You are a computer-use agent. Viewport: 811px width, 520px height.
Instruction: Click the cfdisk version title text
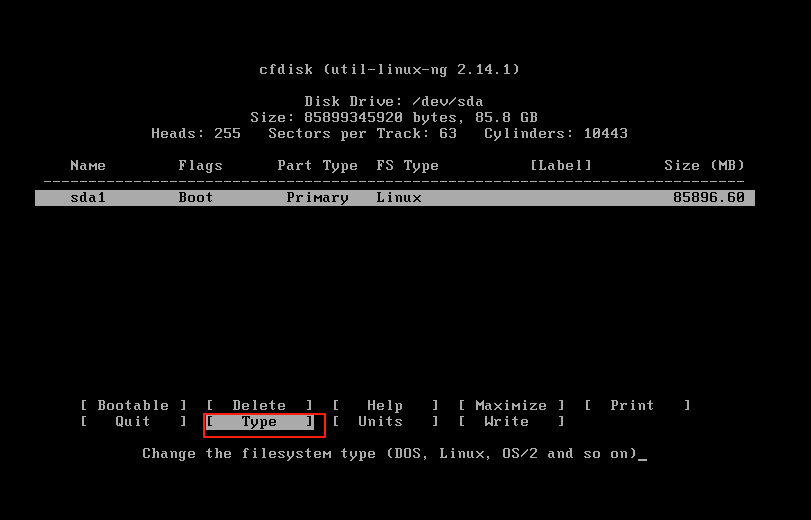389,69
